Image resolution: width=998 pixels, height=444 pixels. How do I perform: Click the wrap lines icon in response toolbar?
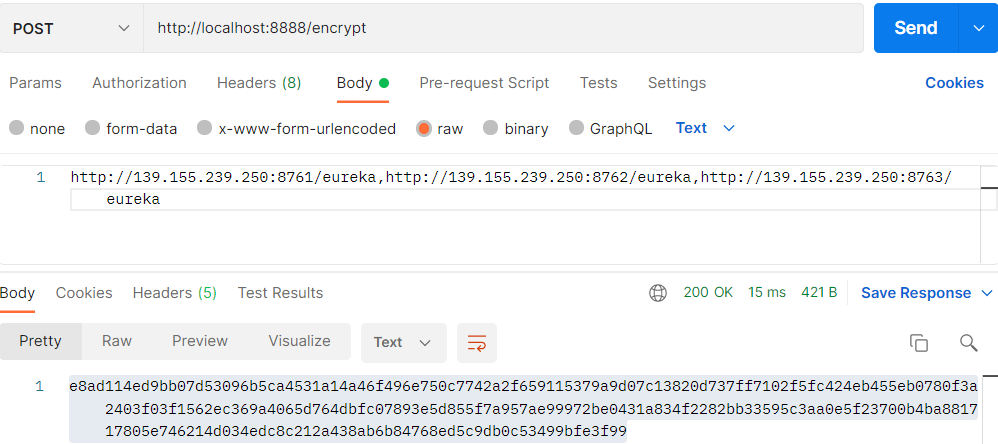tap(477, 342)
